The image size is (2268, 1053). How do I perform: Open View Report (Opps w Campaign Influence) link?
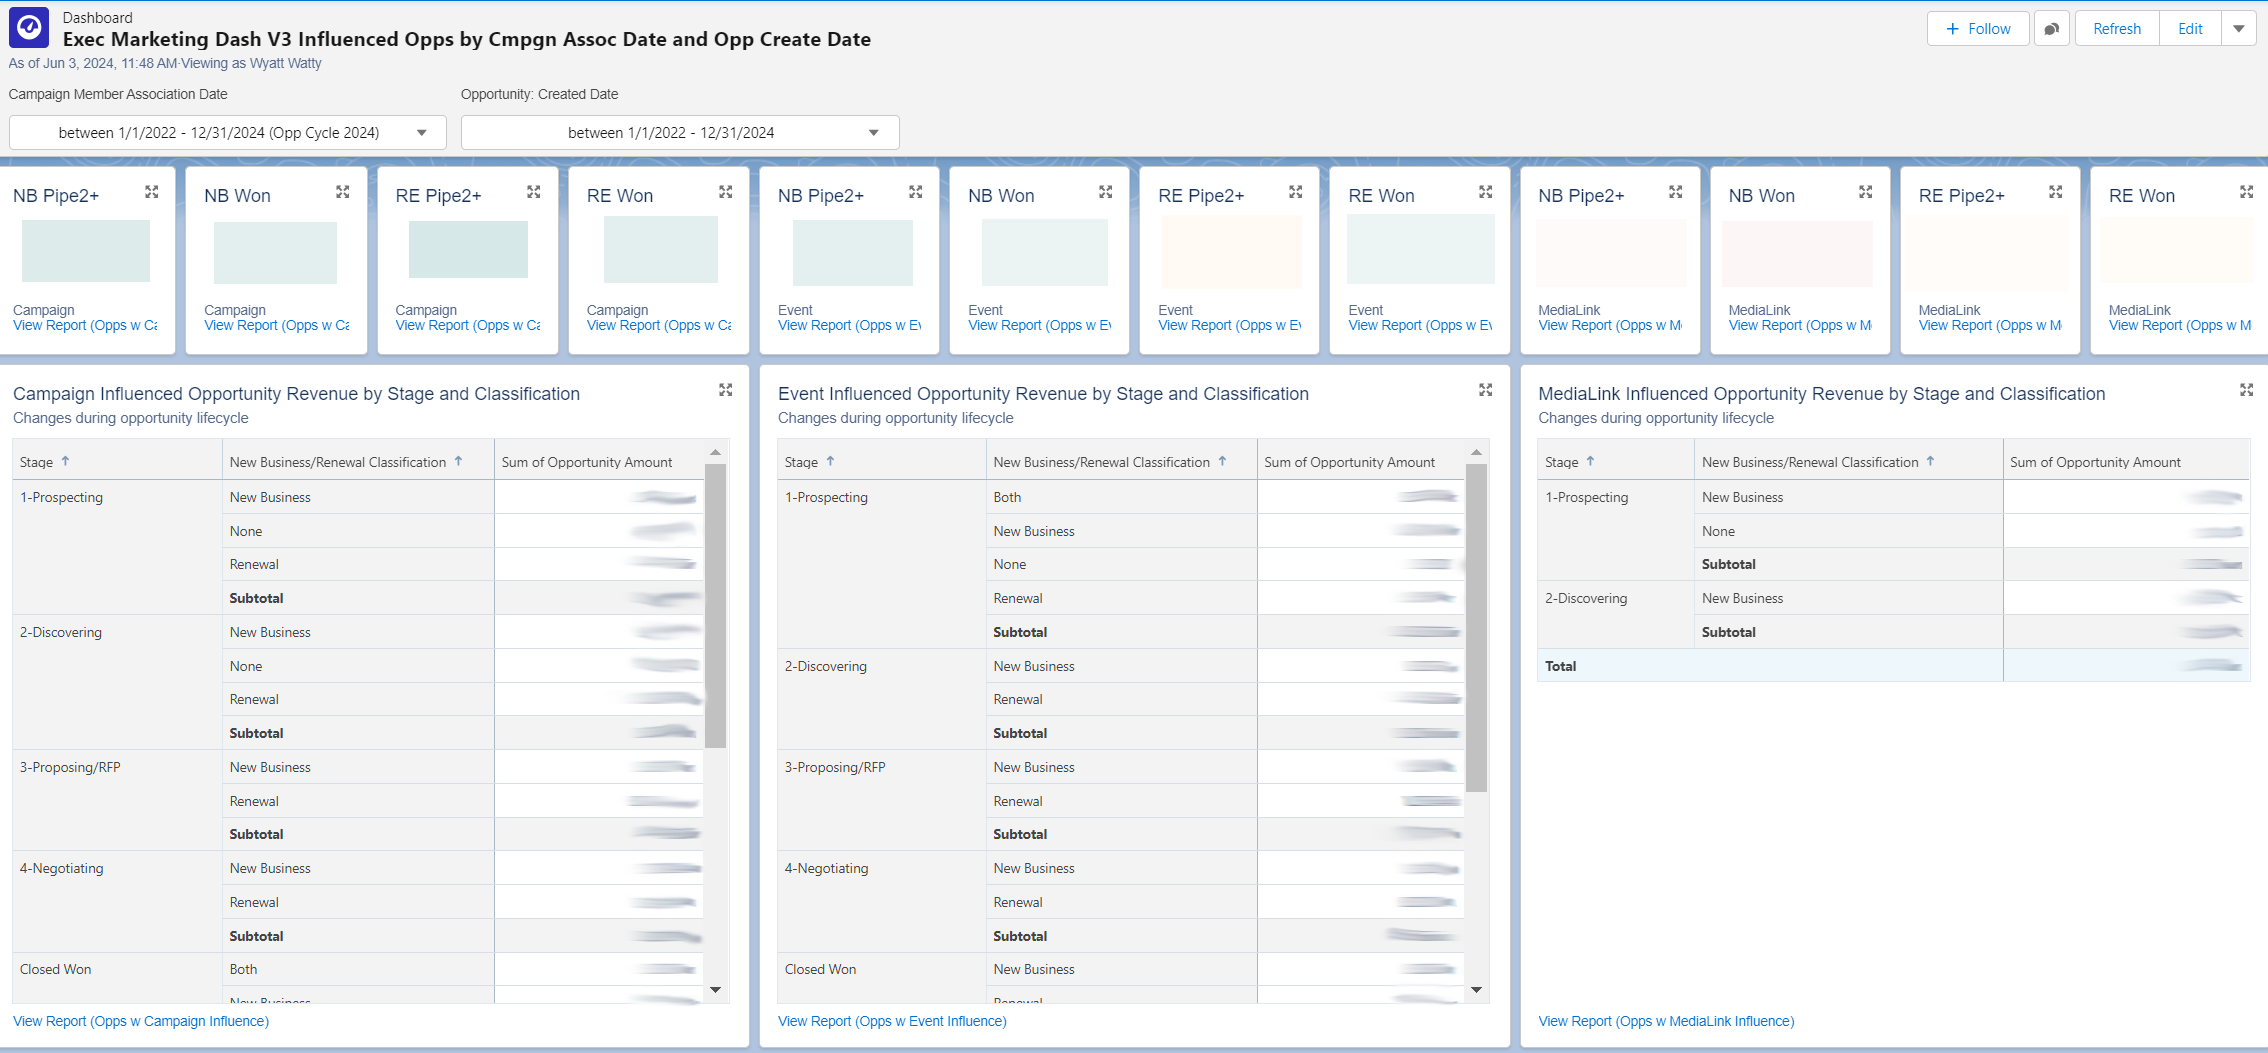coord(141,1021)
